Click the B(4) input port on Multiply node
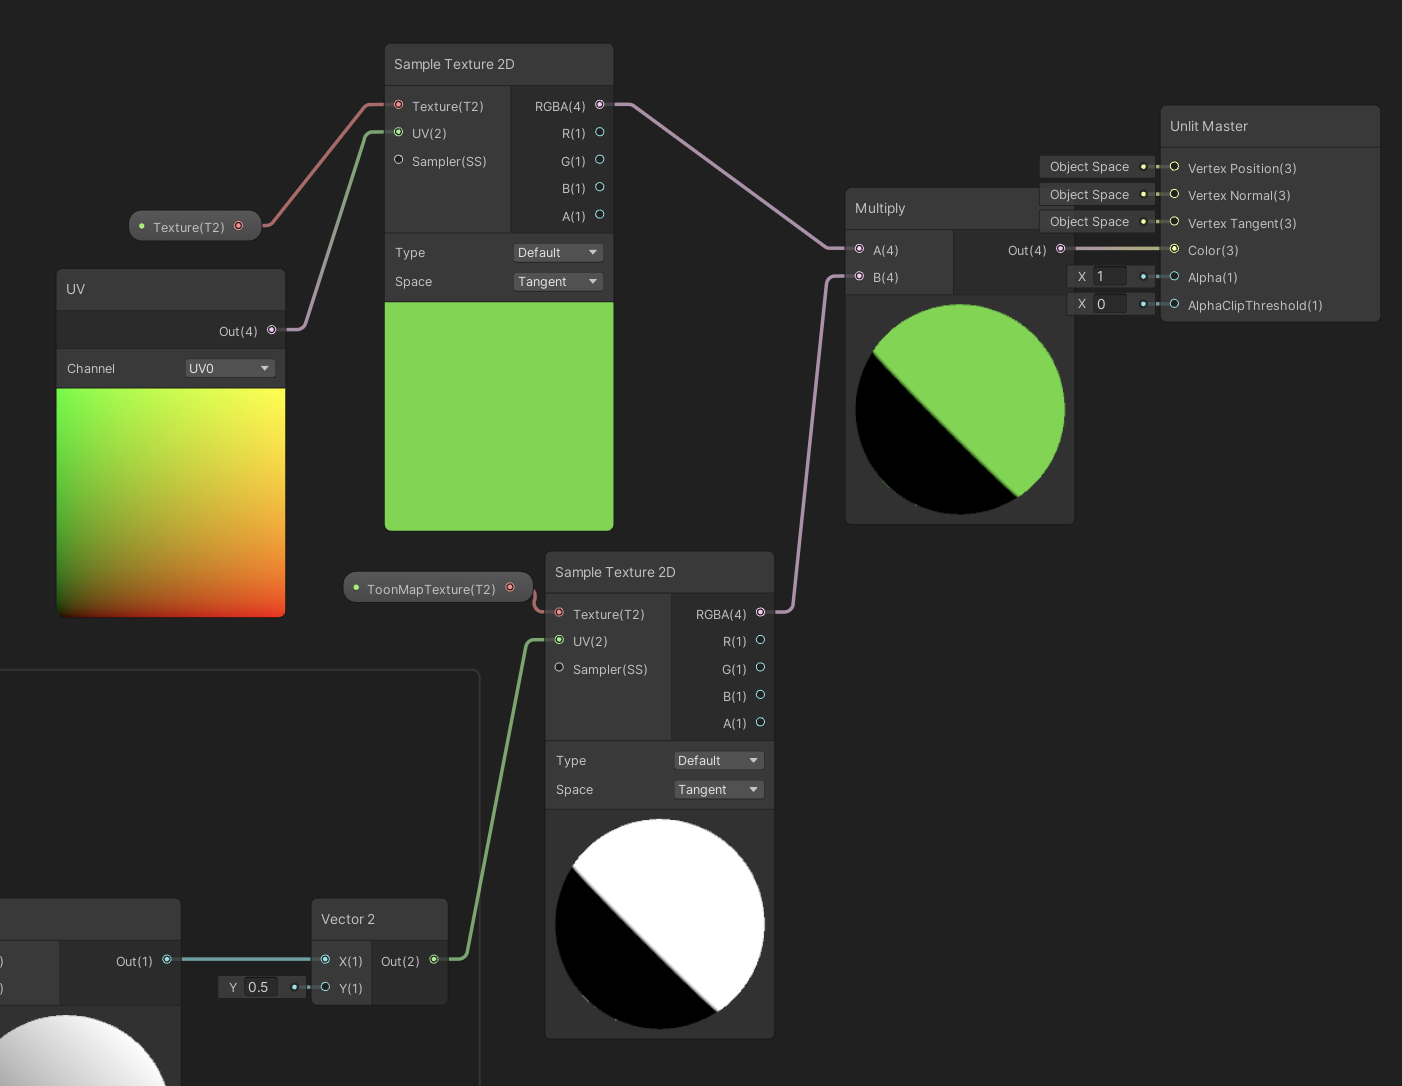 pos(859,276)
